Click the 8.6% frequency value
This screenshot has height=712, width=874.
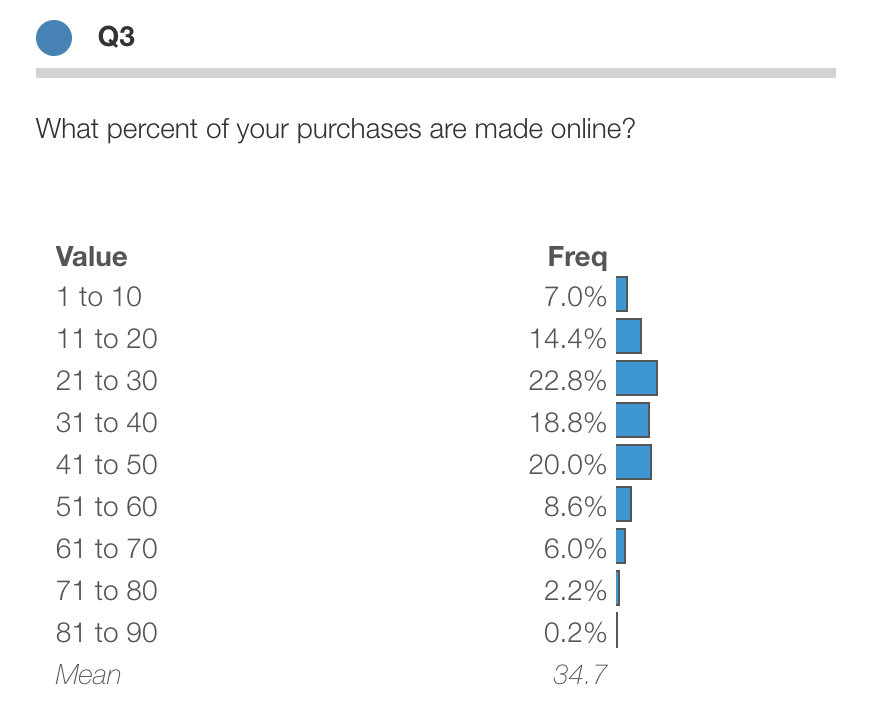coord(575,507)
